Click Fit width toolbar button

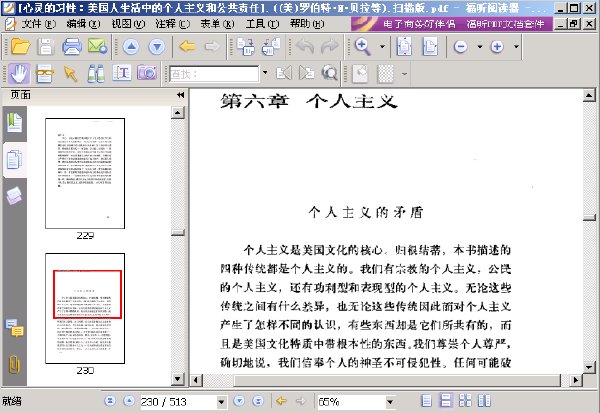pos(430,47)
